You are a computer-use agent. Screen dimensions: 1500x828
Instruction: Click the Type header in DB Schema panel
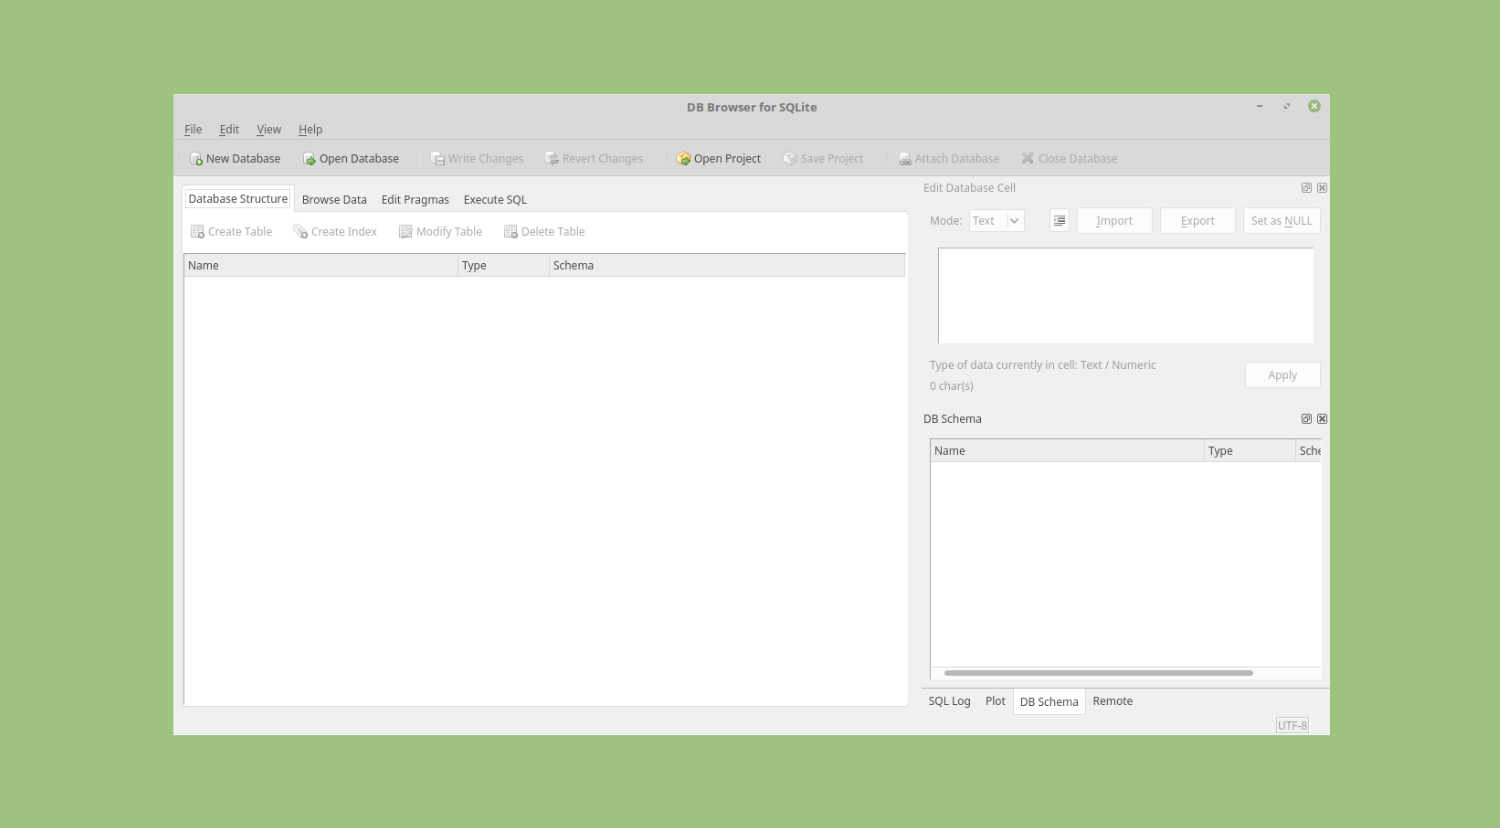1249,451
